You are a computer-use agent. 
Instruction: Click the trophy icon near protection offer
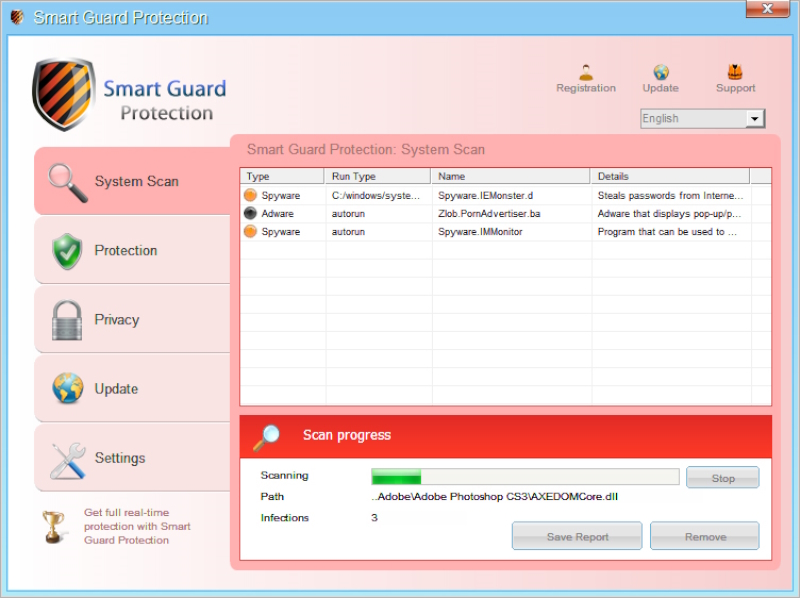[x=54, y=526]
